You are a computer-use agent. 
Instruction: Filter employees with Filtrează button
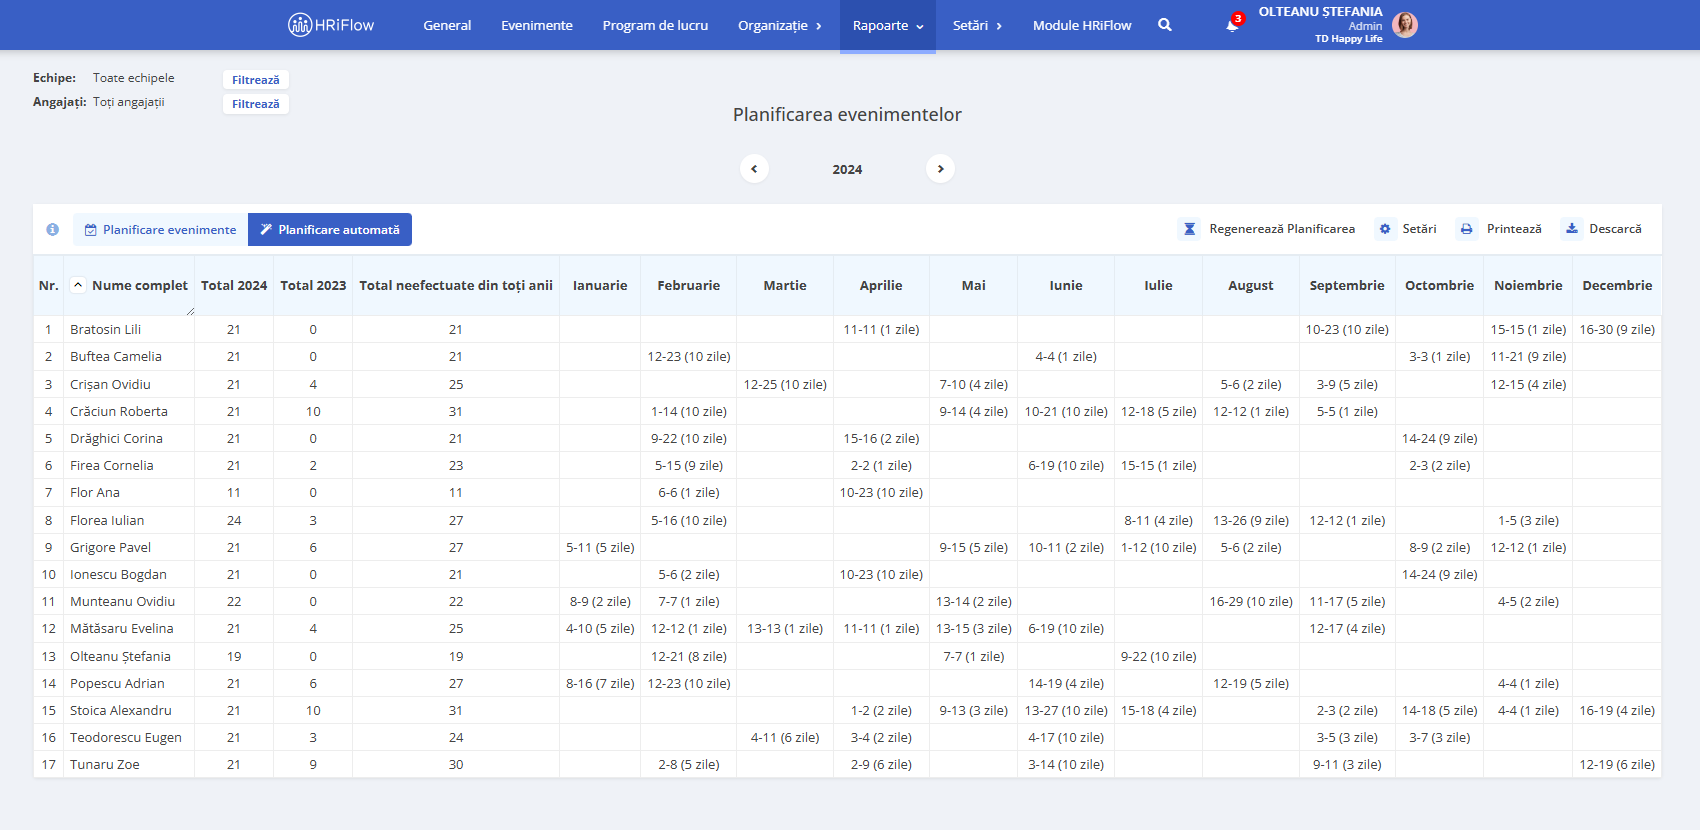tap(256, 104)
